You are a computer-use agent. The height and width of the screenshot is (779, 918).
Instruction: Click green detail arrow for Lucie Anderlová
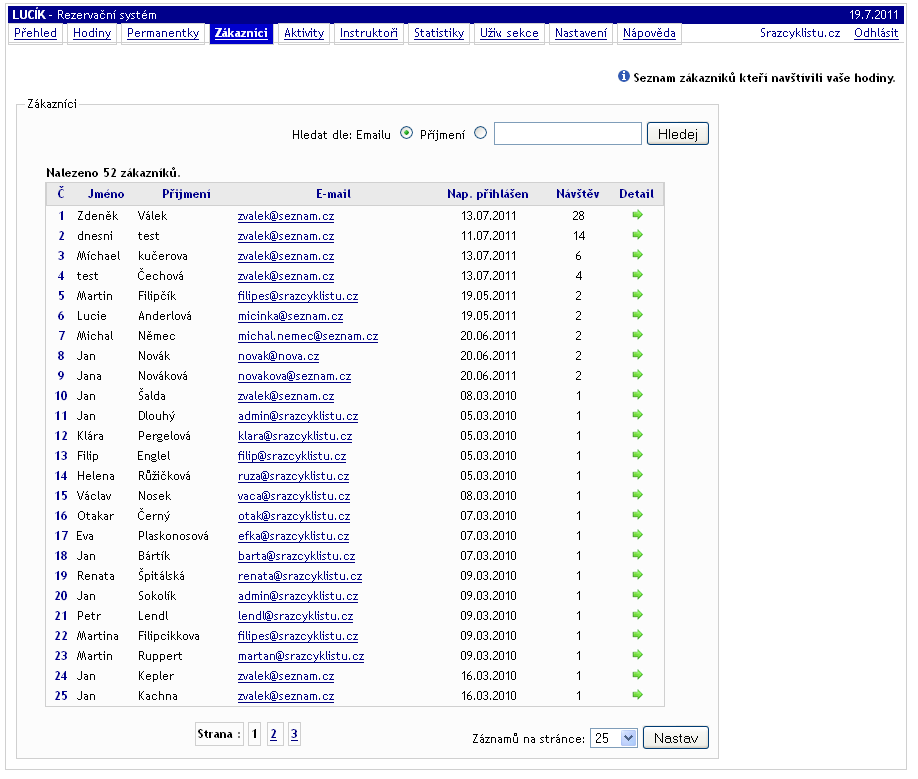point(637,315)
